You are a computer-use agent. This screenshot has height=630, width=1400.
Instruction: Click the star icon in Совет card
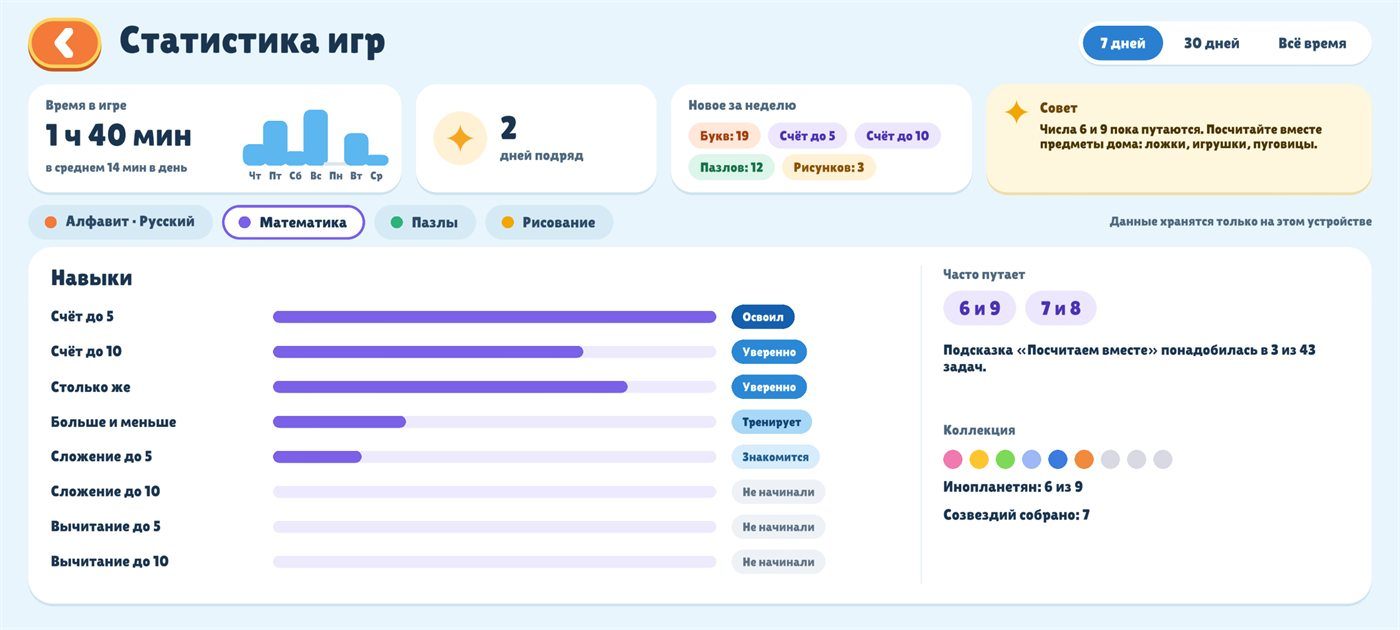[x=1016, y=112]
